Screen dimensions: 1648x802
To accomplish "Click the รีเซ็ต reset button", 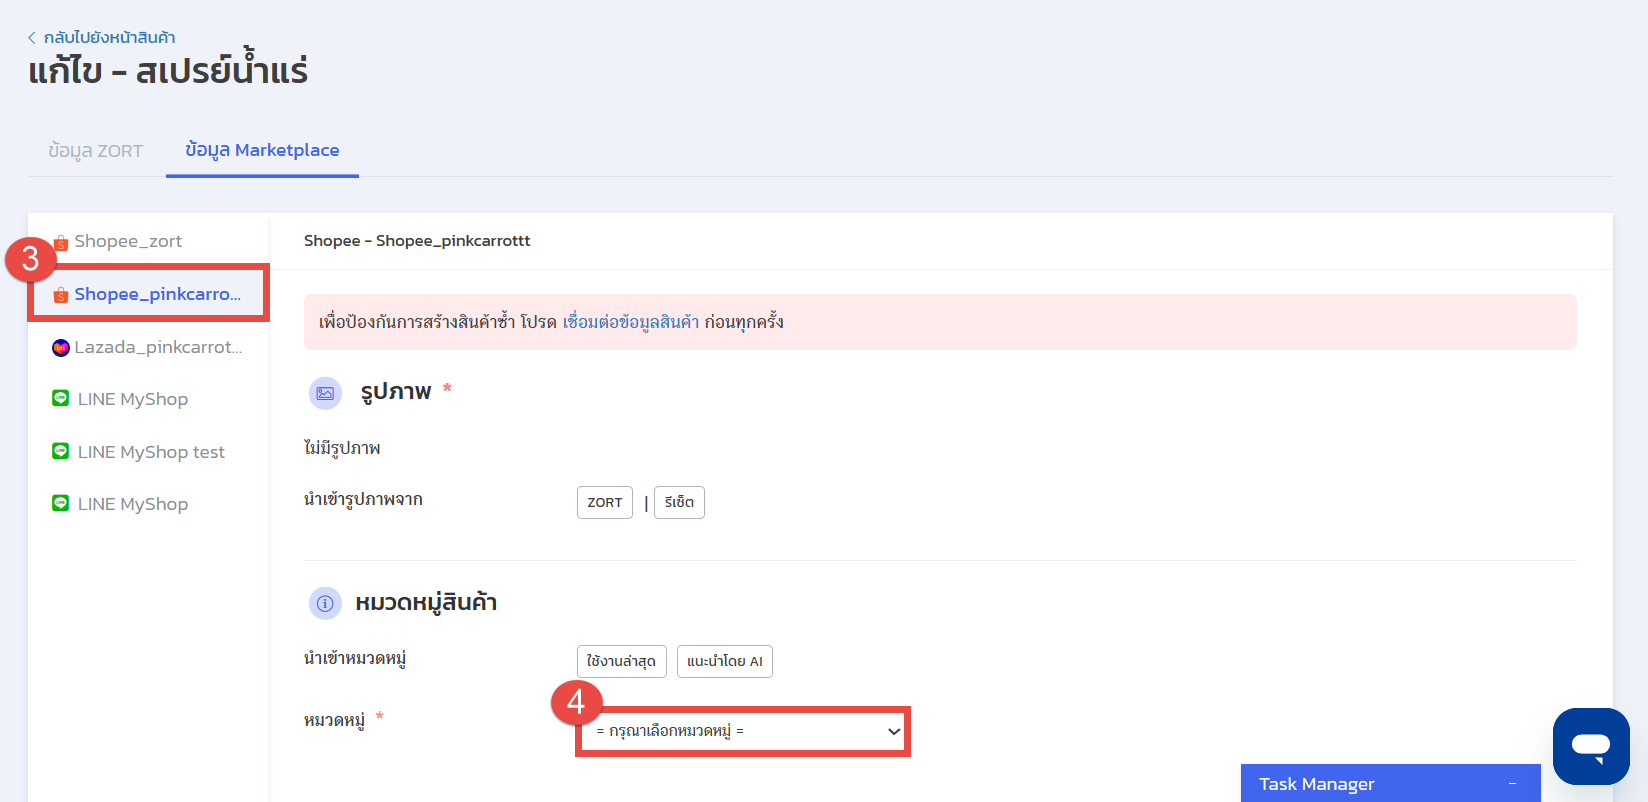I will point(679,502).
